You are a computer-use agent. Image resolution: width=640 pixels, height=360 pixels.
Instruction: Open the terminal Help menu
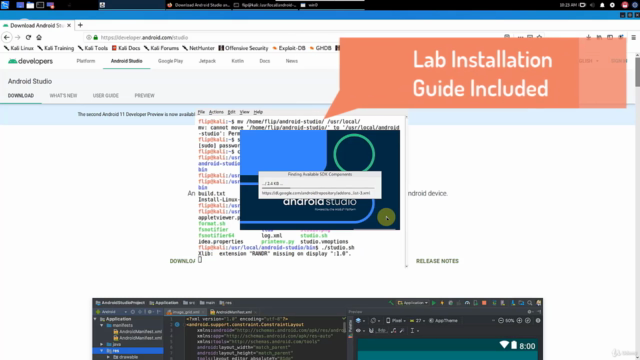pos(258,112)
